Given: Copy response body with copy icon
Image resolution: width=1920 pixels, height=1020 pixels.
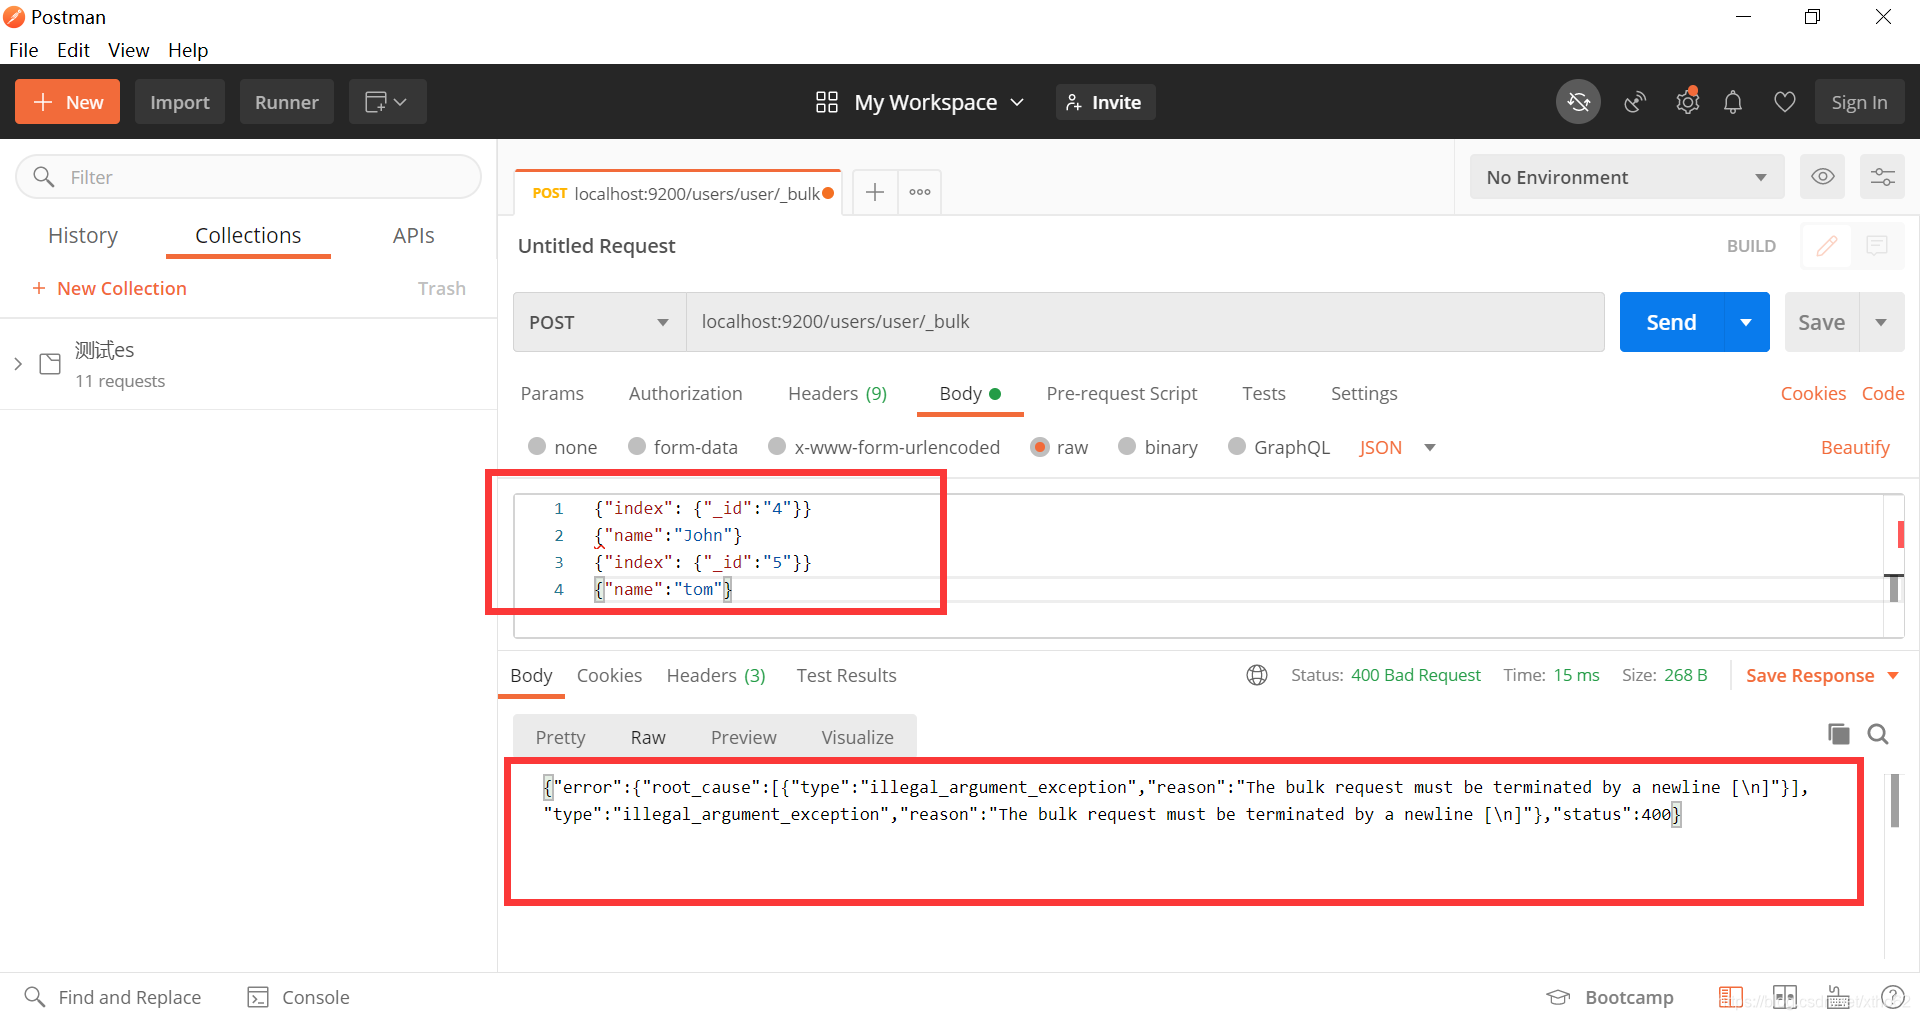Looking at the screenshot, I should point(1838,734).
